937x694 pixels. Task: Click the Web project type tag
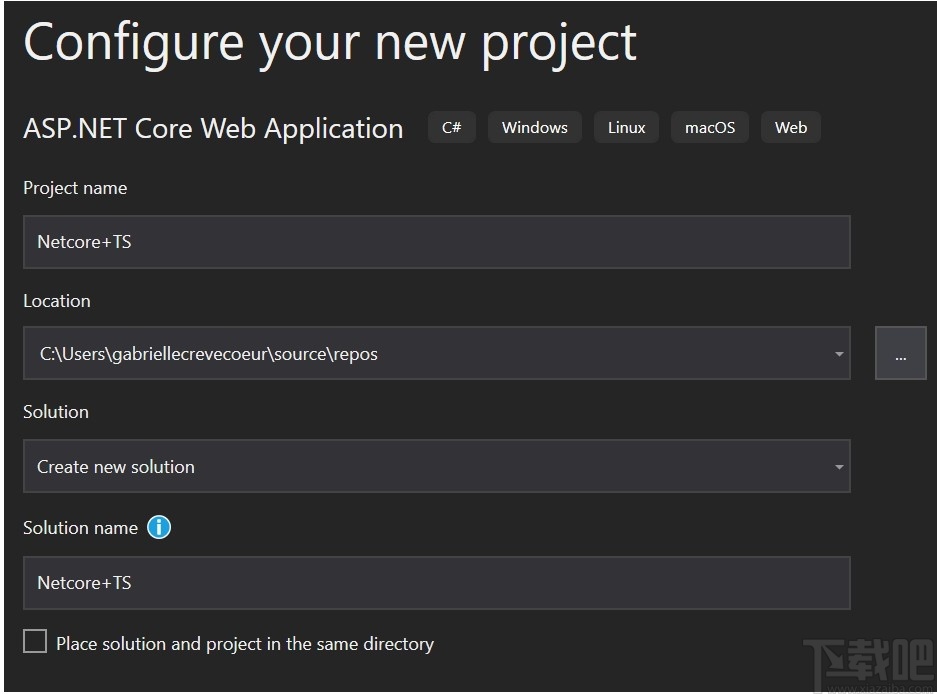[x=790, y=127]
